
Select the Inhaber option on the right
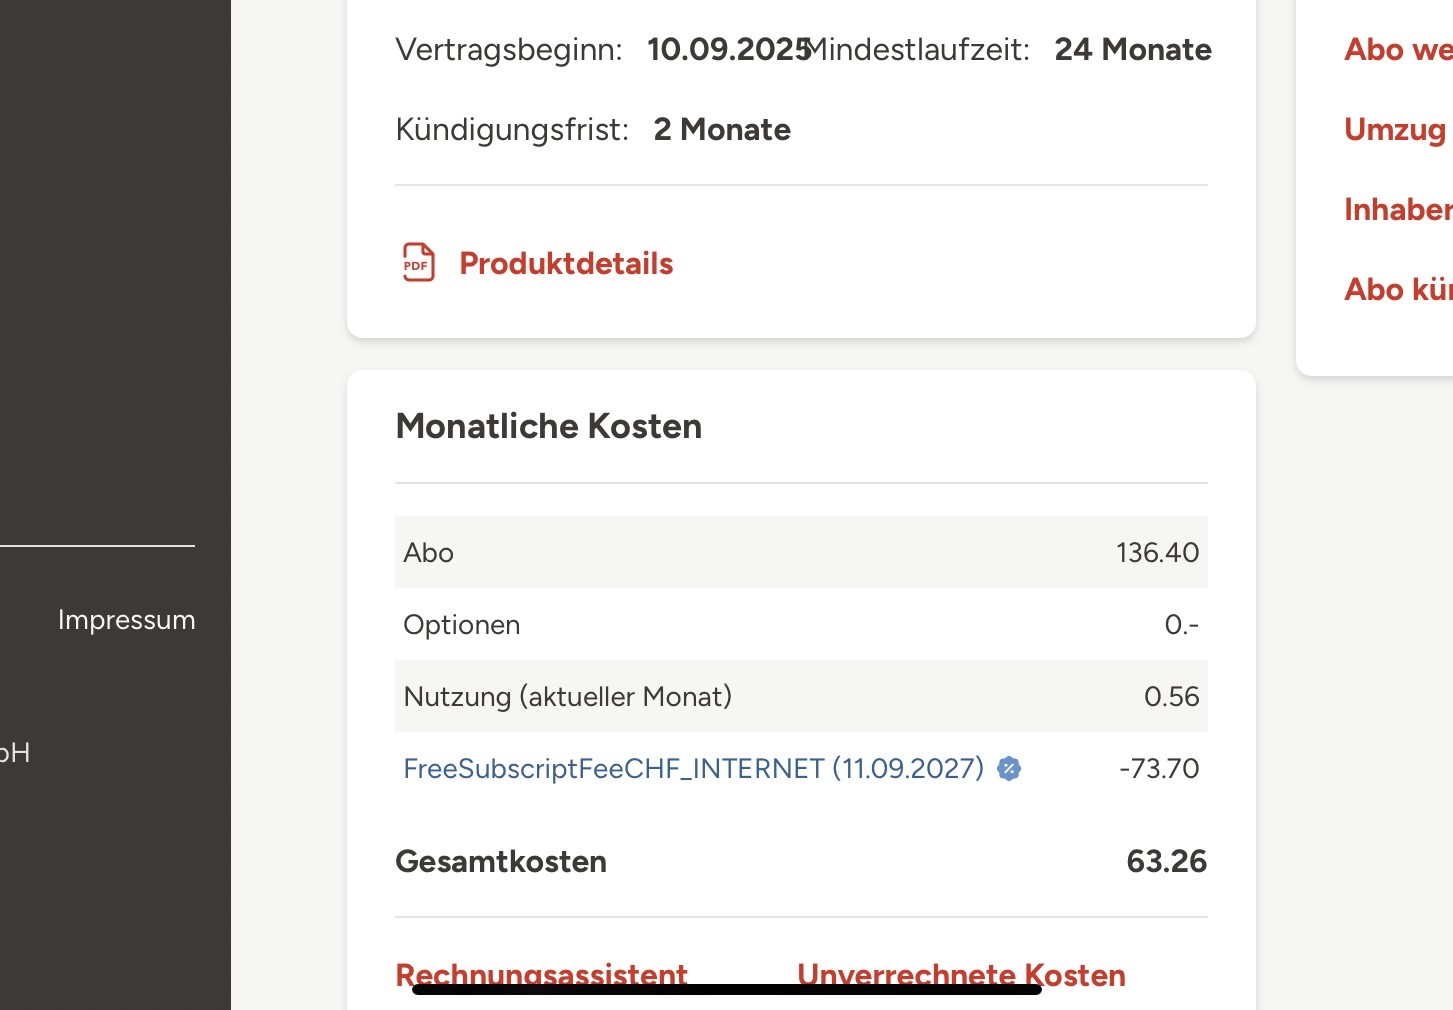point(1397,210)
